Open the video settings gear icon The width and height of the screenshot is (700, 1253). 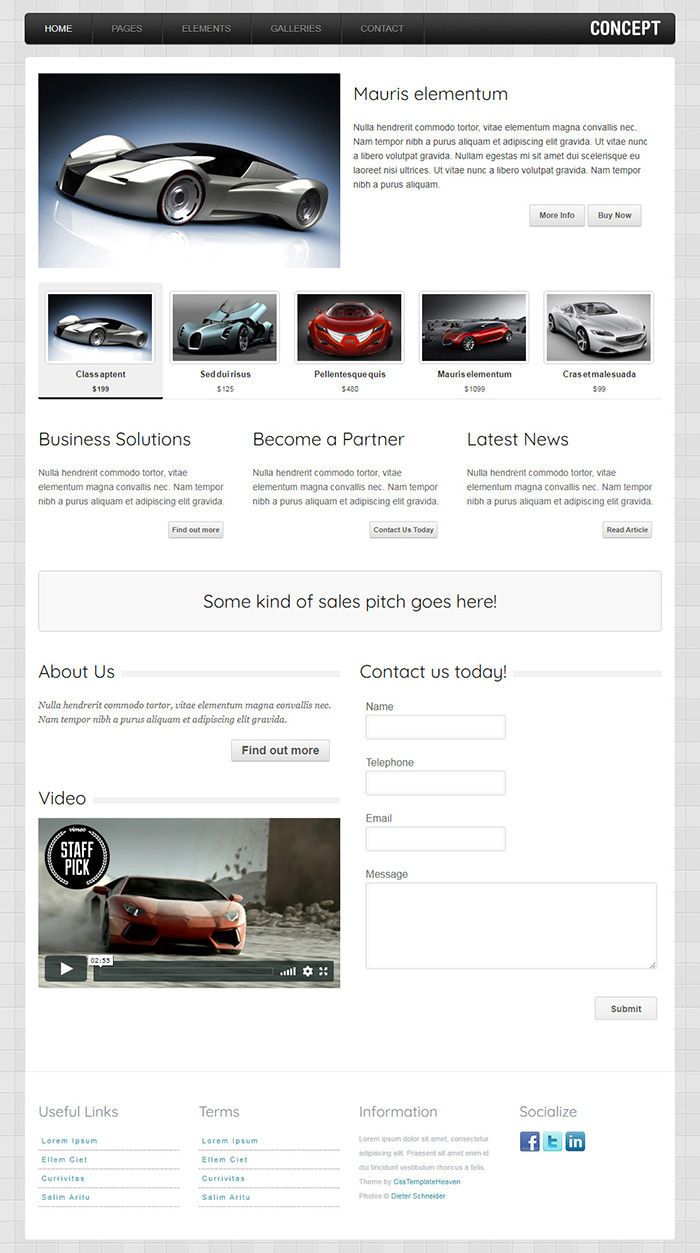pyautogui.click(x=307, y=971)
